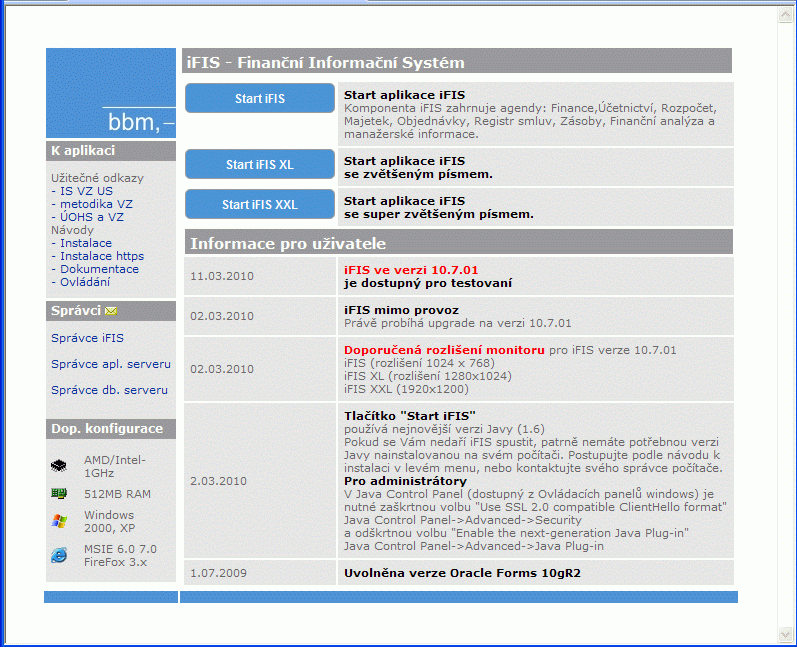Click the Internet Explorer icon
Viewport: 797px width, 647px height.
point(59,555)
